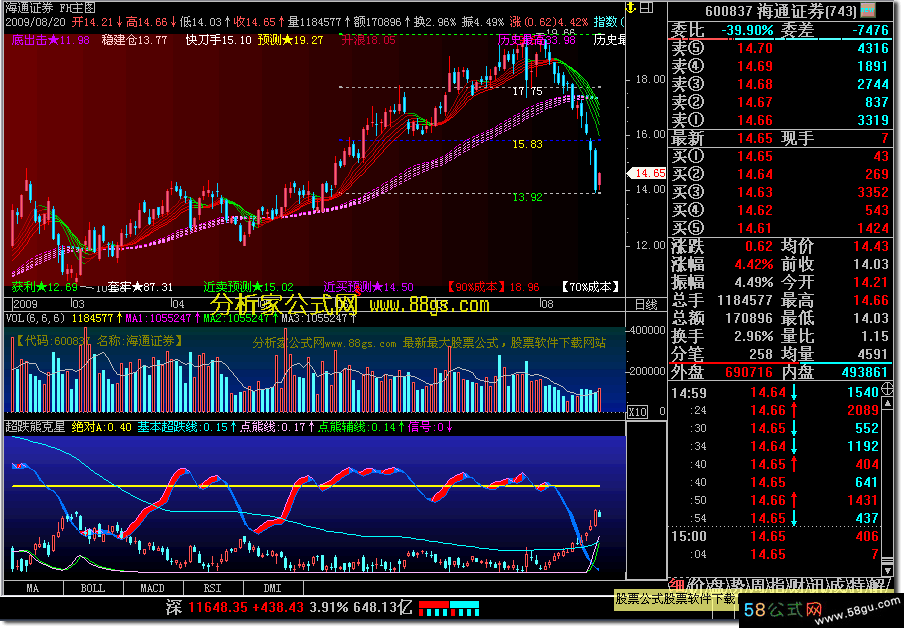Image resolution: width=904 pixels, height=628 pixels.
Task: Click the 卖① row priced 14.66
Action: 780,120
